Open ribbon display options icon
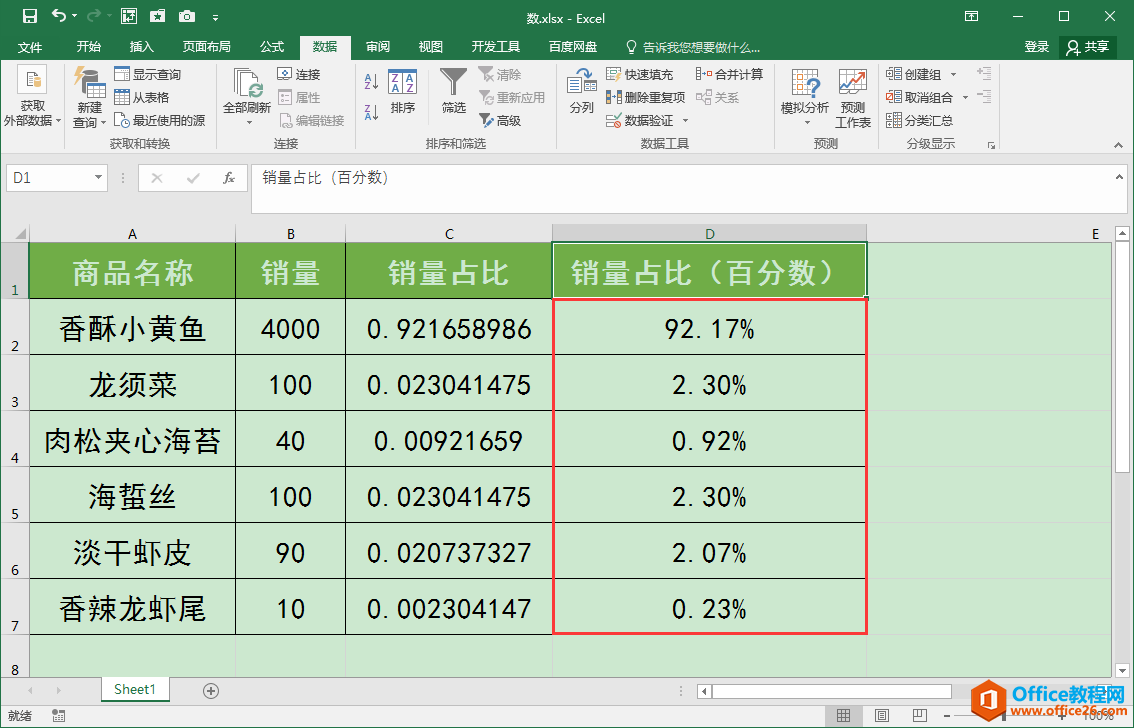1134x728 pixels. pyautogui.click(x=971, y=16)
